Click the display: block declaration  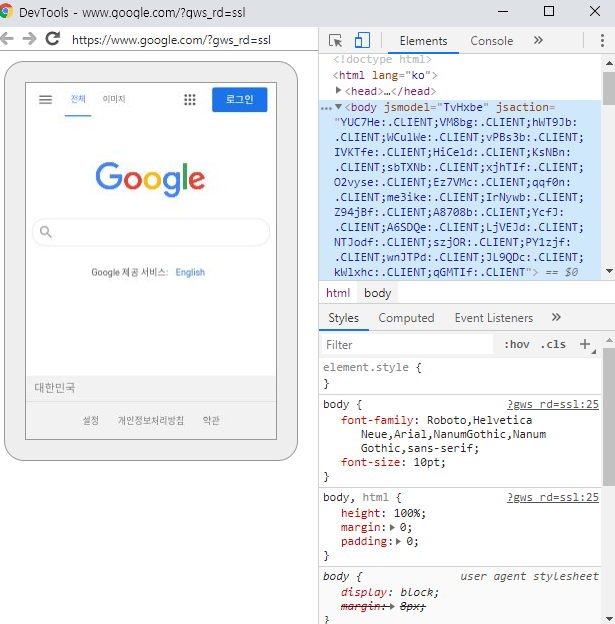tap(390, 593)
